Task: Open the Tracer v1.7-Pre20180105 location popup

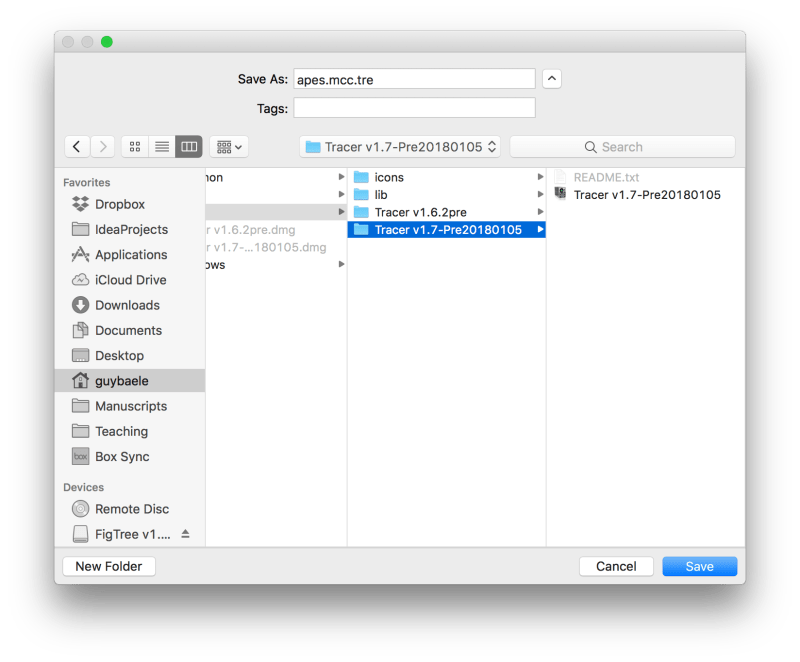Action: pyautogui.click(x=400, y=147)
